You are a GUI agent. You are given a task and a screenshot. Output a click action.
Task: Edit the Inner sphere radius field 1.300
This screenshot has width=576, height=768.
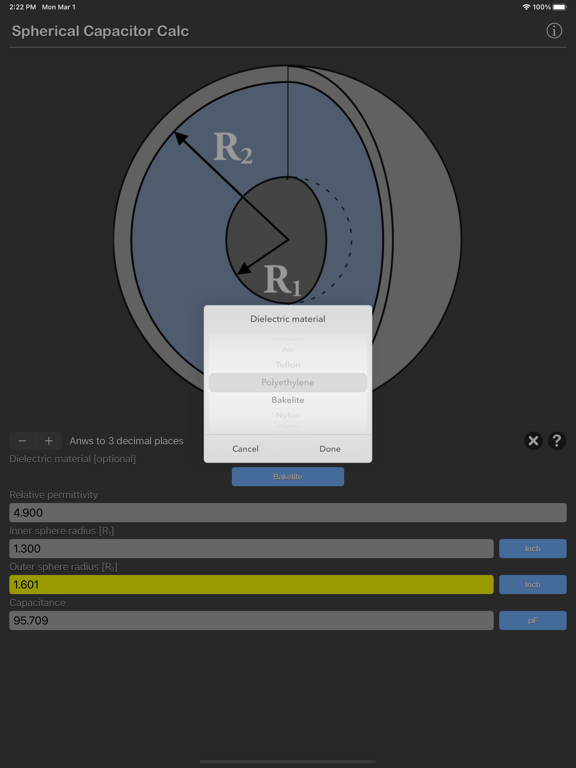[251, 549]
